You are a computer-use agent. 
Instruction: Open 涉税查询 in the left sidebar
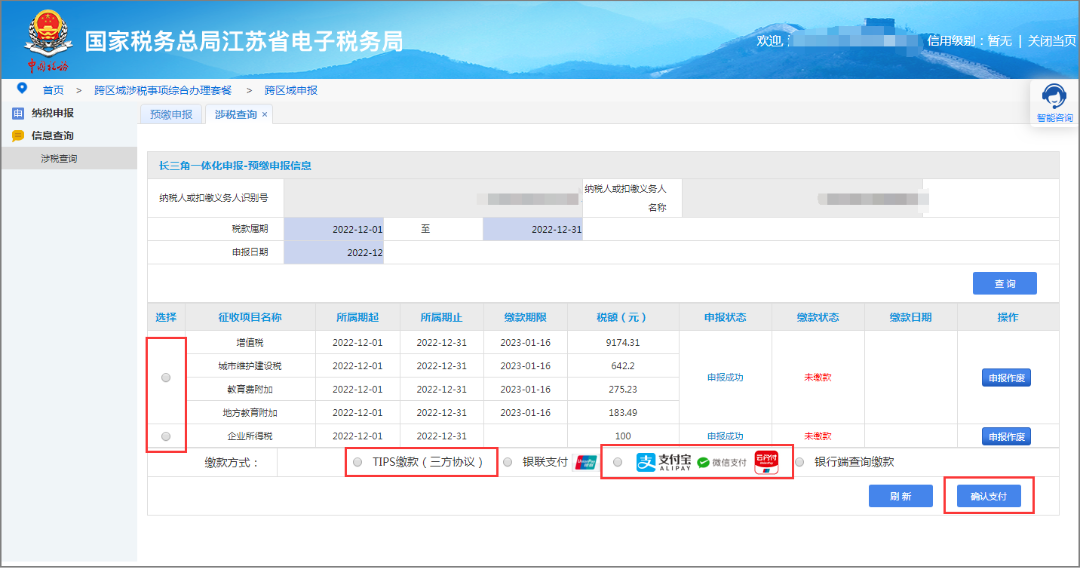(x=59, y=158)
